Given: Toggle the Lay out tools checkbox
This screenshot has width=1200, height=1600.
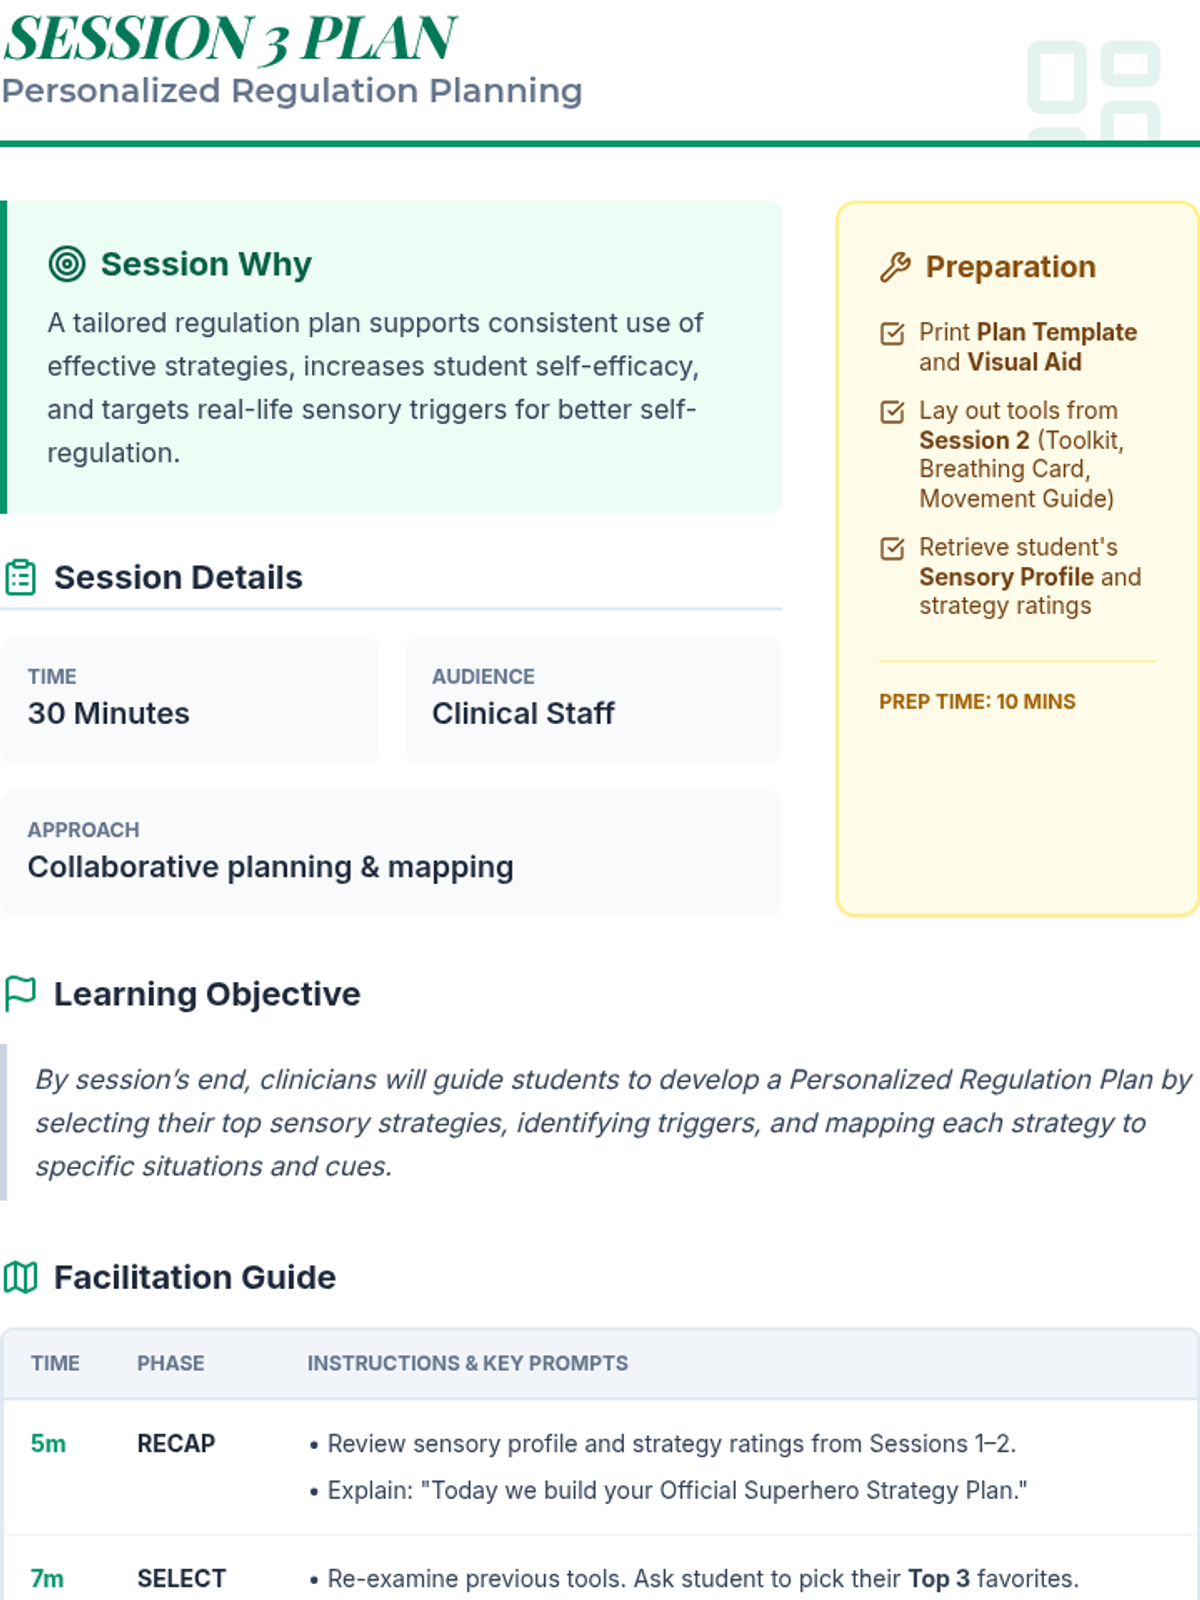Looking at the screenshot, I should pos(892,412).
